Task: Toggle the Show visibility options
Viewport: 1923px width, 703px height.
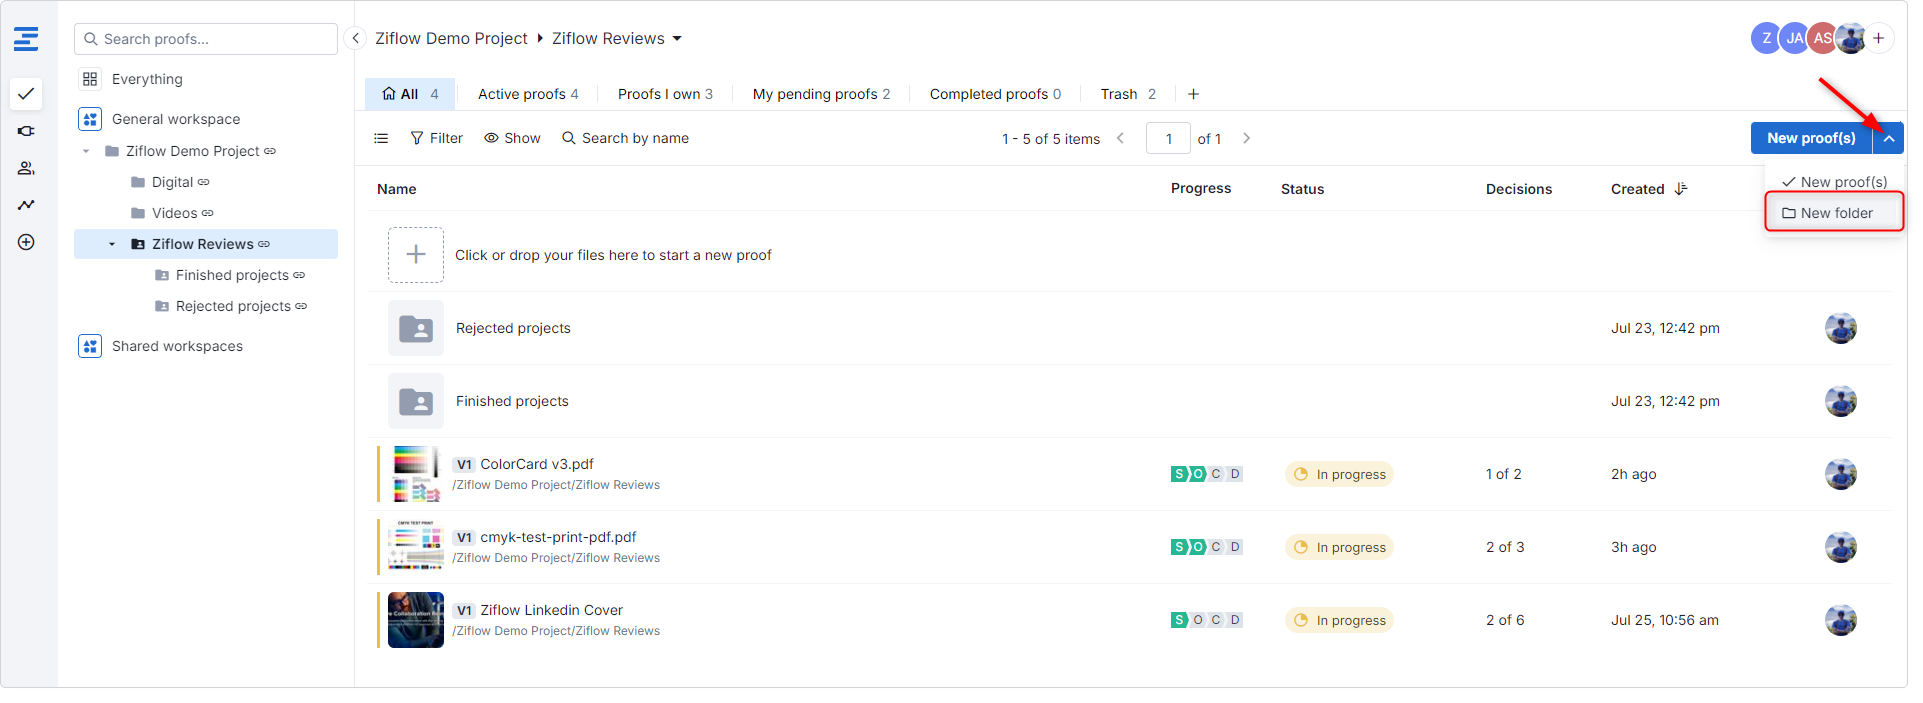Action: (512, 138)
